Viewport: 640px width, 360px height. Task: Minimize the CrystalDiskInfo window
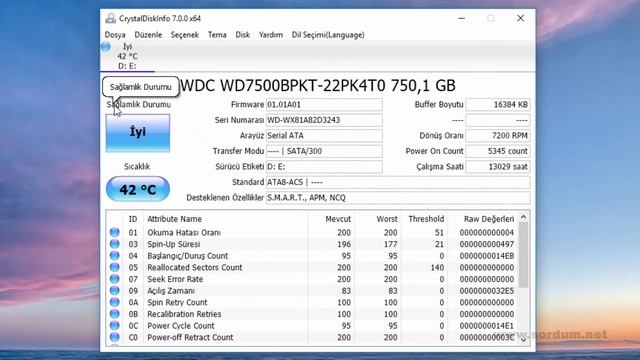click(x=462, y=18)
